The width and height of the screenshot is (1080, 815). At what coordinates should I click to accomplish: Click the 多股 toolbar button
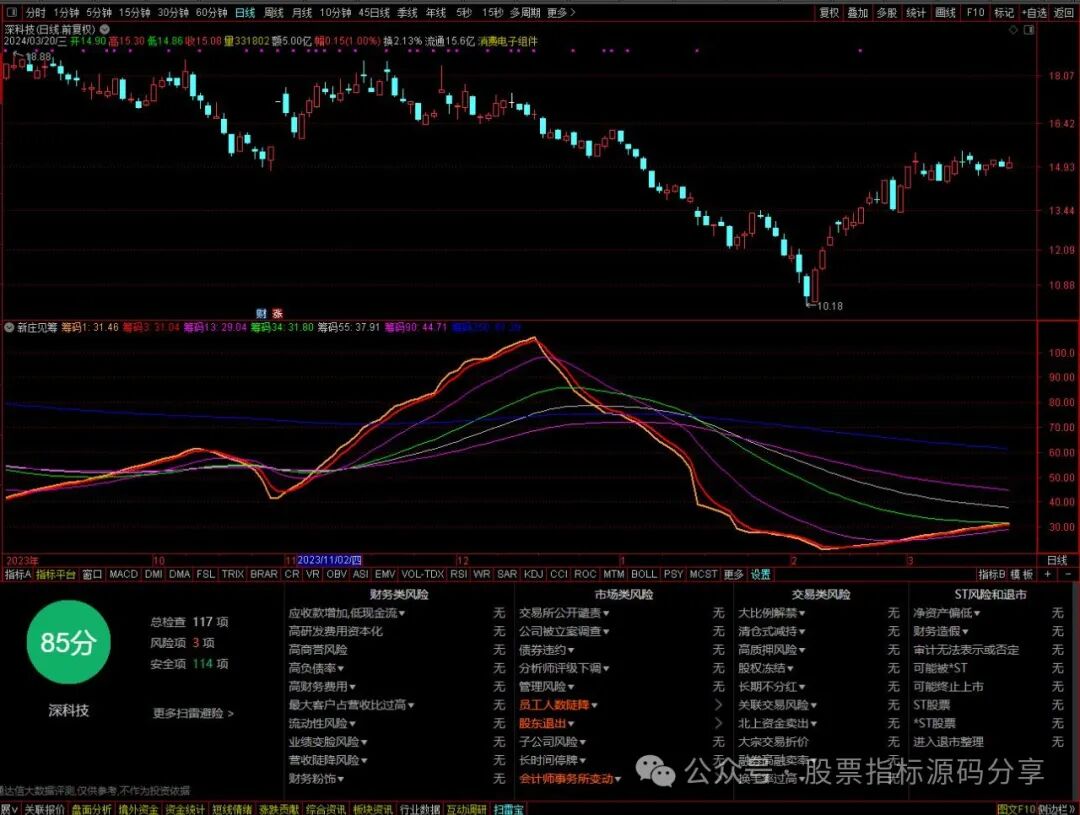pos(887,12)
